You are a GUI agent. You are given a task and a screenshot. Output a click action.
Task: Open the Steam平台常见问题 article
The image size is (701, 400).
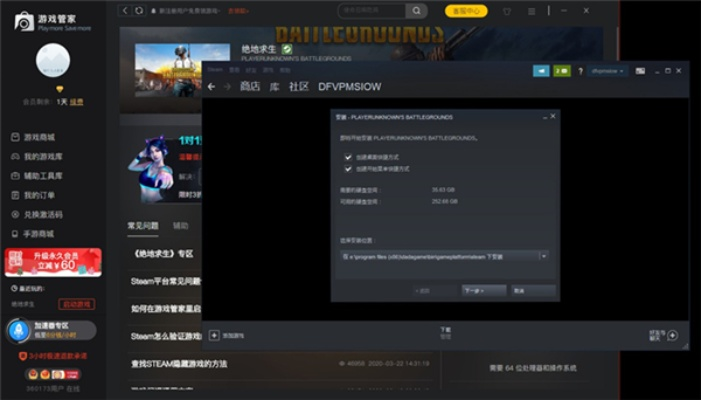(x=166, y=281)
